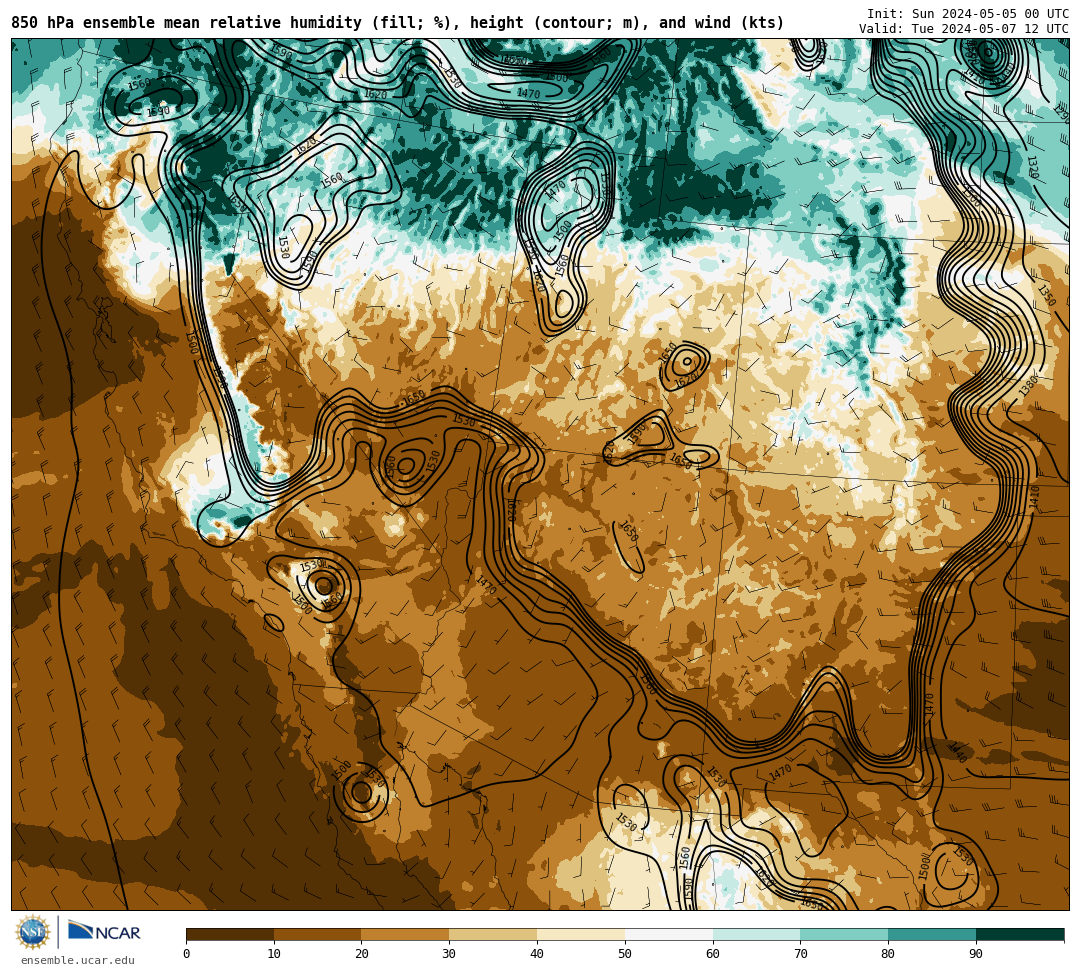Click colorbar tick label '90'

[976, 954]
